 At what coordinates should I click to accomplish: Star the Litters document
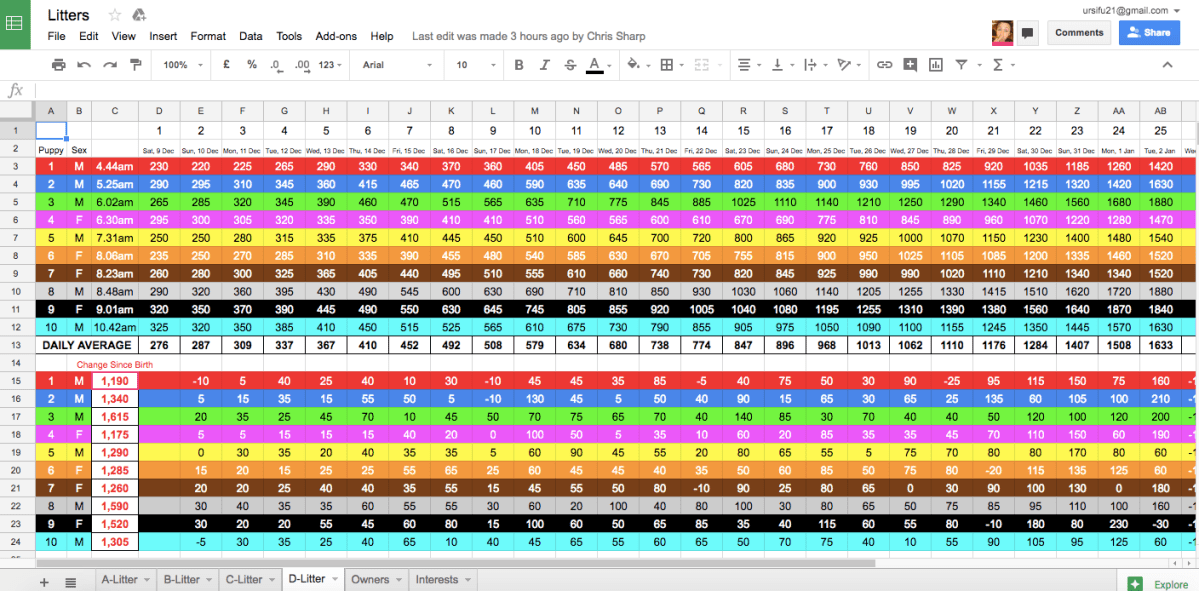(114, 15)
